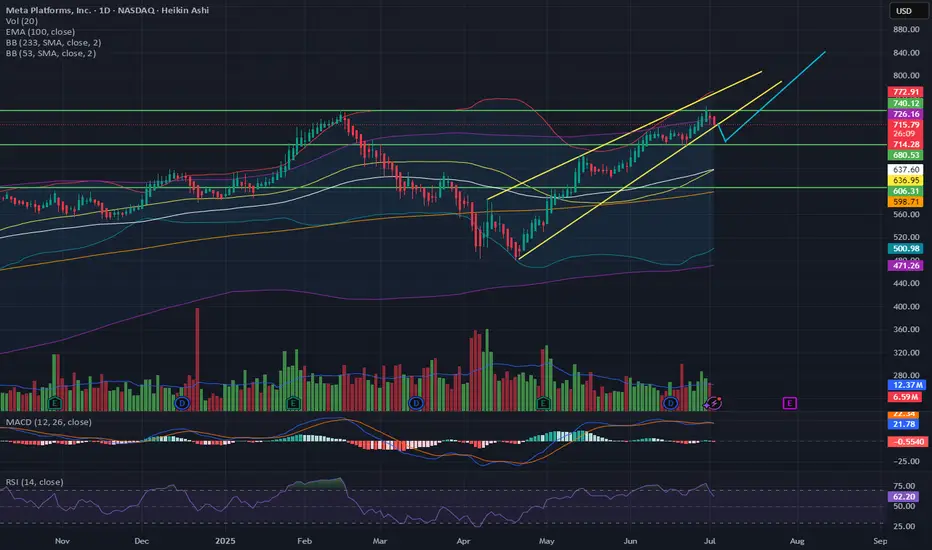Select the cyan projected price path line
932x550 pixels.
pyautogui.click(x=774, y=96)
